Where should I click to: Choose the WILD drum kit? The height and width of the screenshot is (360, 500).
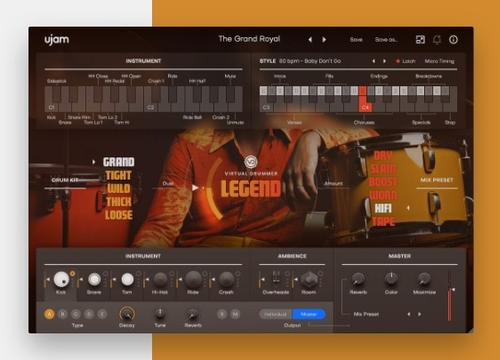119,188
